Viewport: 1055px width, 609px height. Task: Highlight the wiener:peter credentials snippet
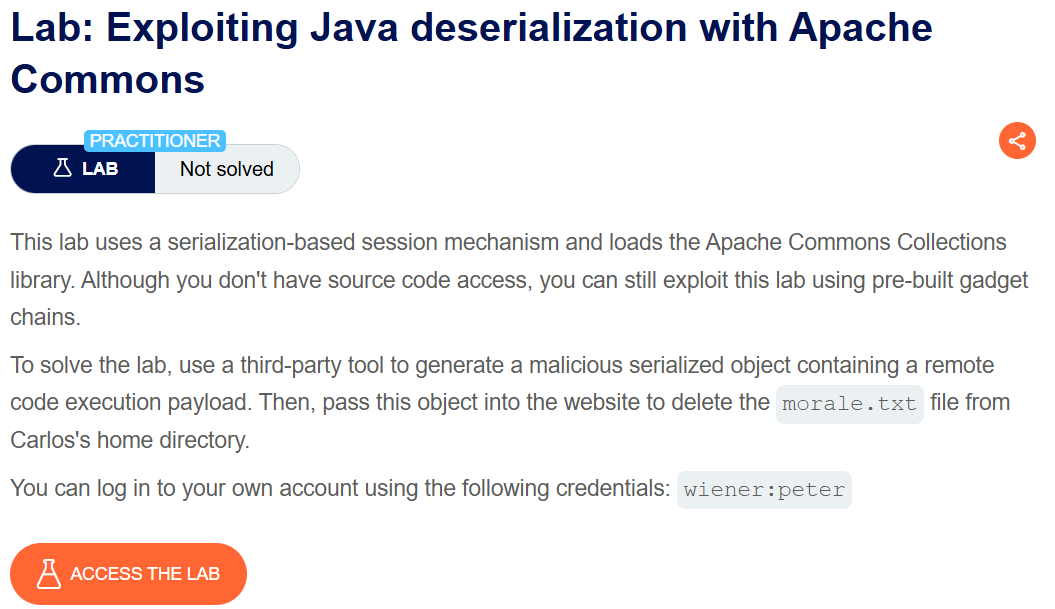(764, 490)
